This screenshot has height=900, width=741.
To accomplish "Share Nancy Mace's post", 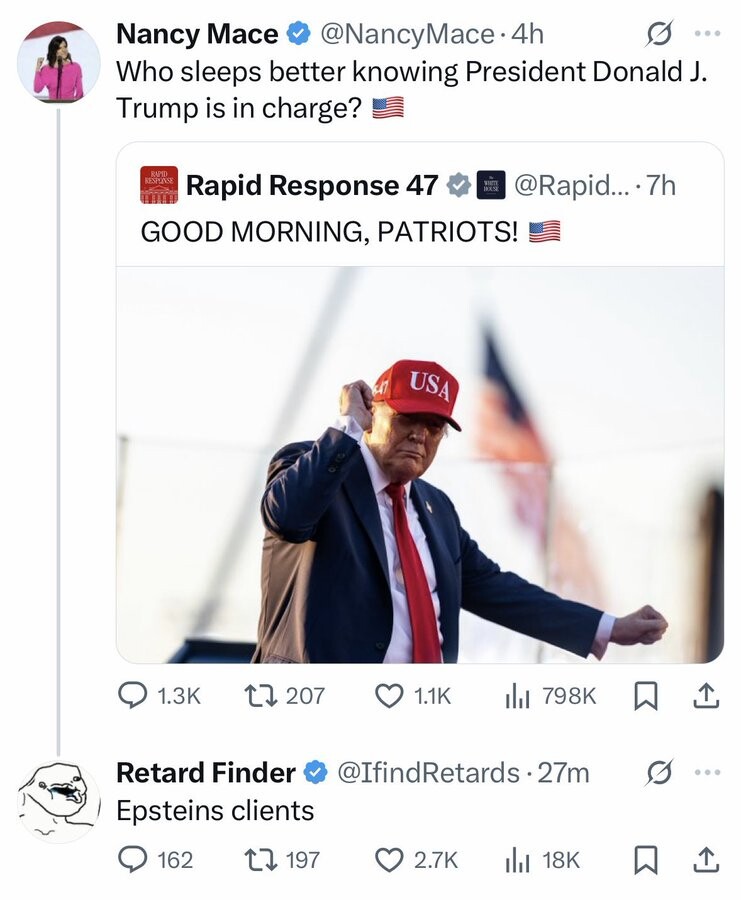I will click(x=706, y=695).
